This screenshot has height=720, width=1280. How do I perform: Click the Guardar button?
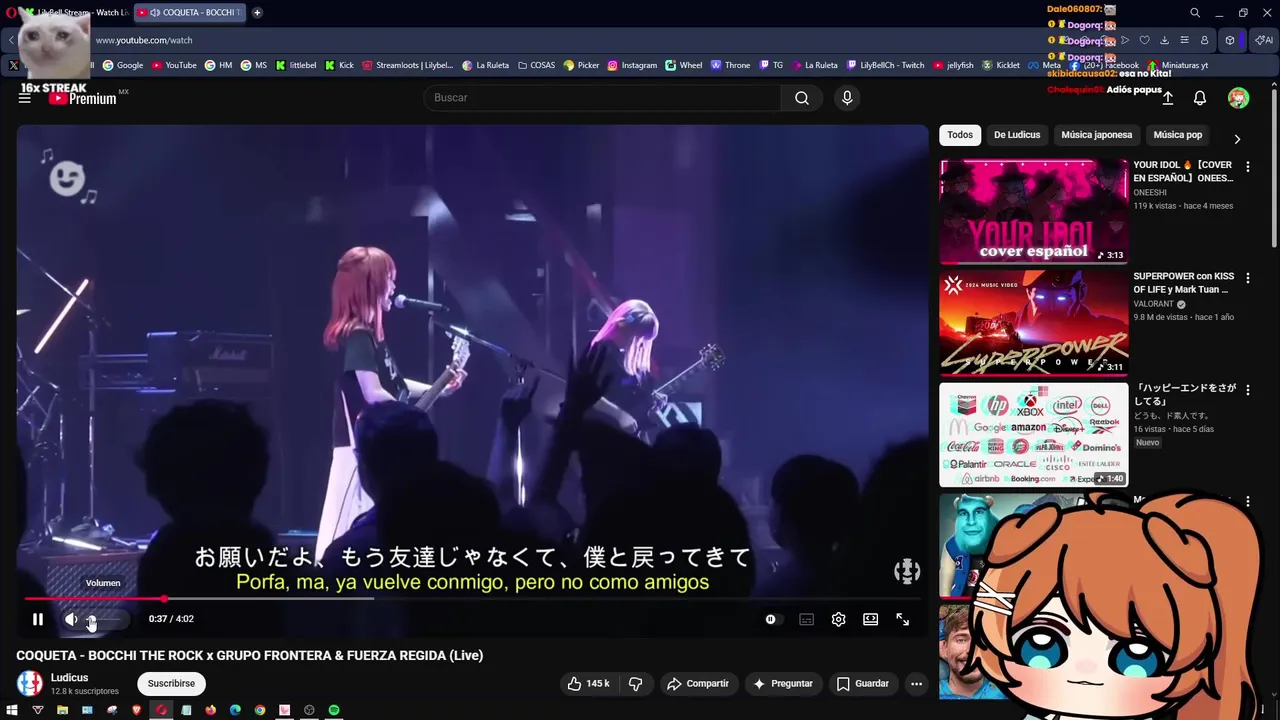pyautogui.click(x=862, y=684)
